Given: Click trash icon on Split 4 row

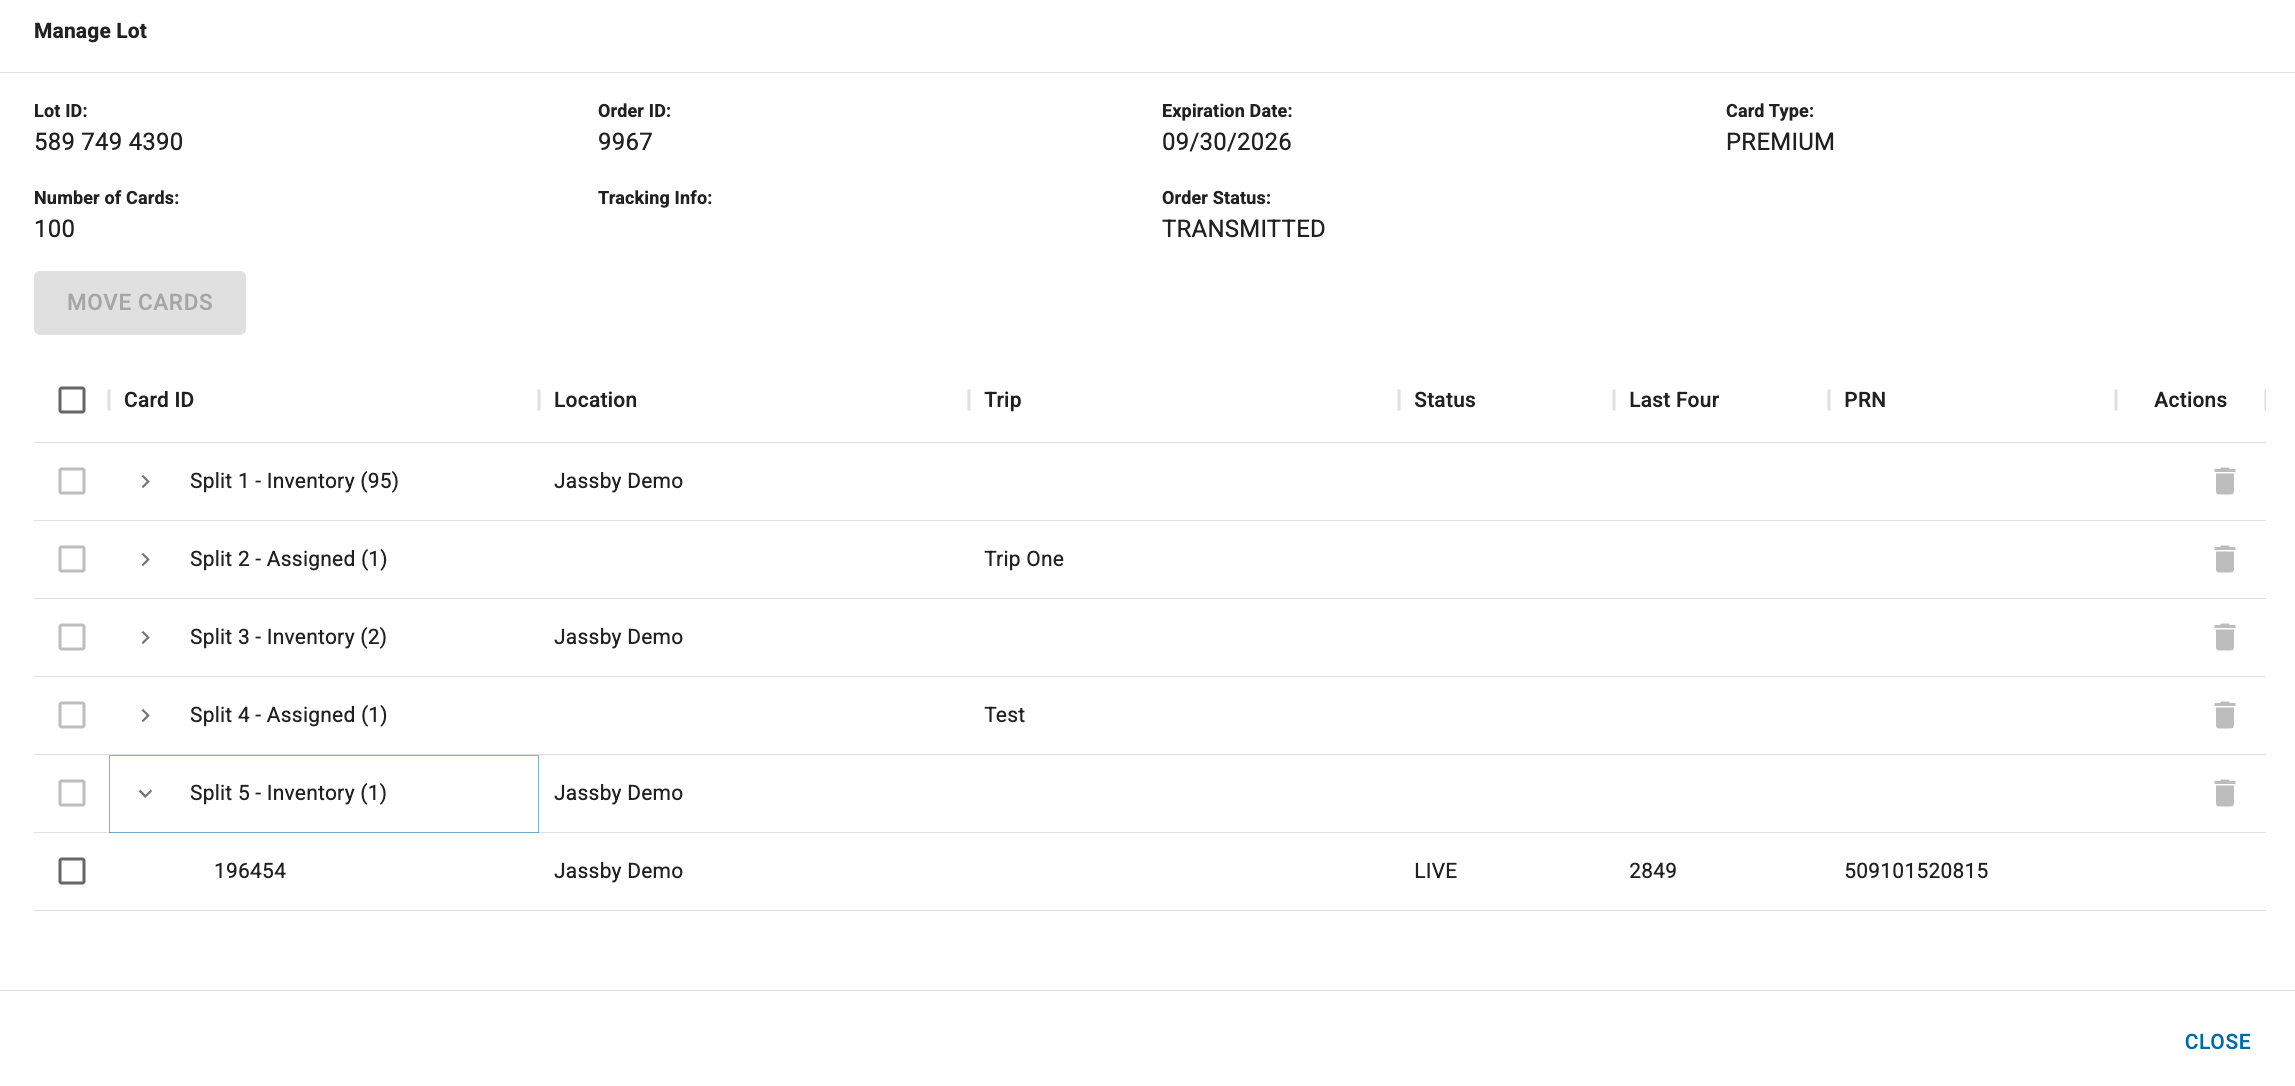Looking at the screenshot, I should point(2224,715).
